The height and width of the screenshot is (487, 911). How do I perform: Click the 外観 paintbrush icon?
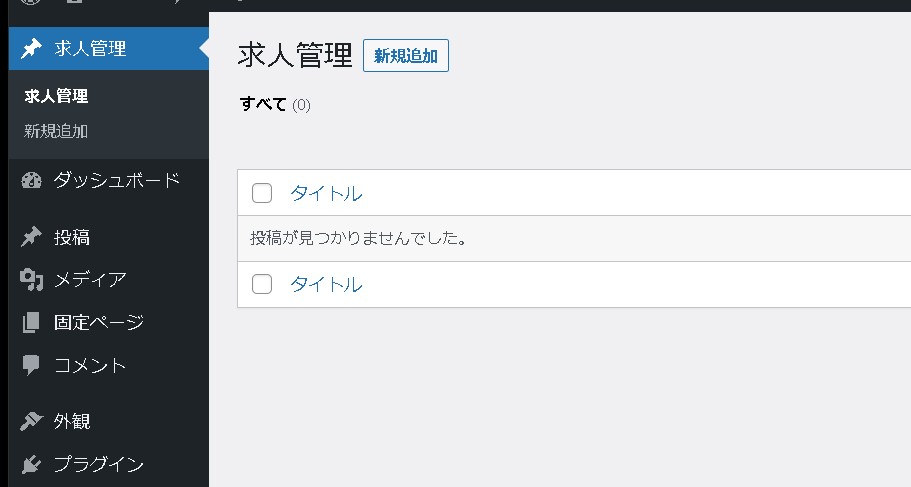pyautogui.click(x=31, y=421)
